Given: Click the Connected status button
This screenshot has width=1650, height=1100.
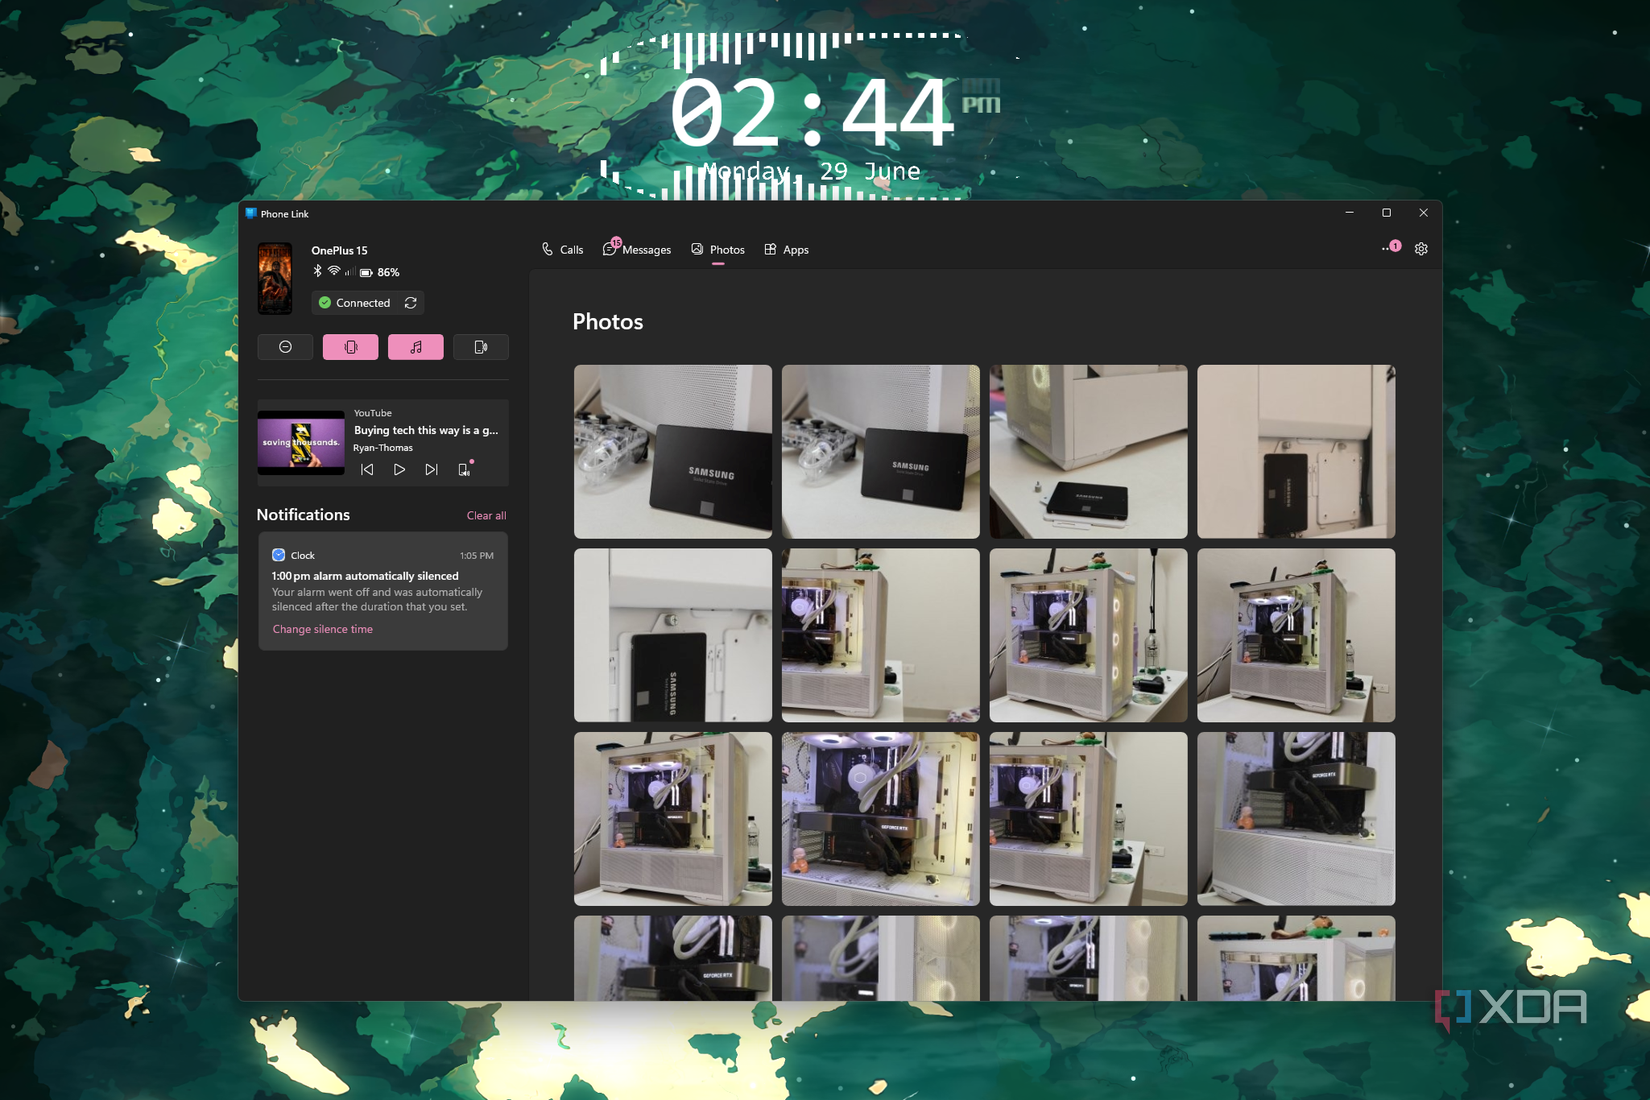Looking at the screenshot, I should click(354, 303).
